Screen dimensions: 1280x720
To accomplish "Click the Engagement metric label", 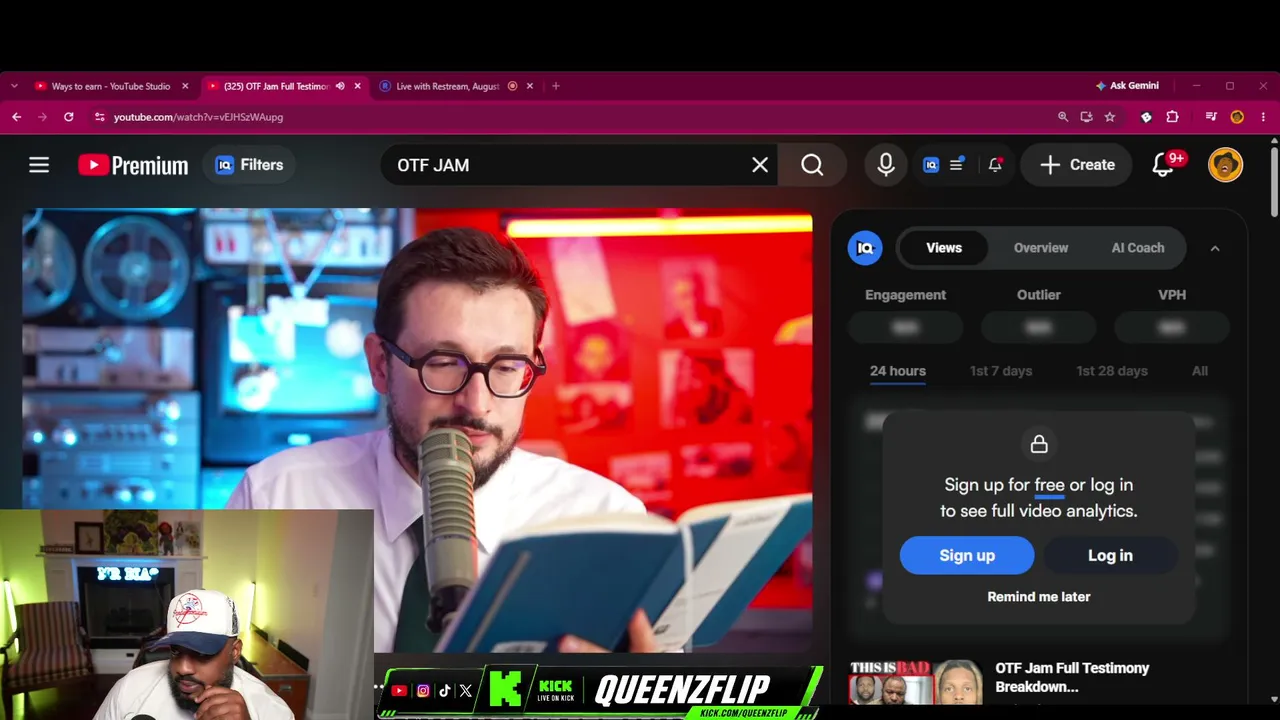I will 906,295.
